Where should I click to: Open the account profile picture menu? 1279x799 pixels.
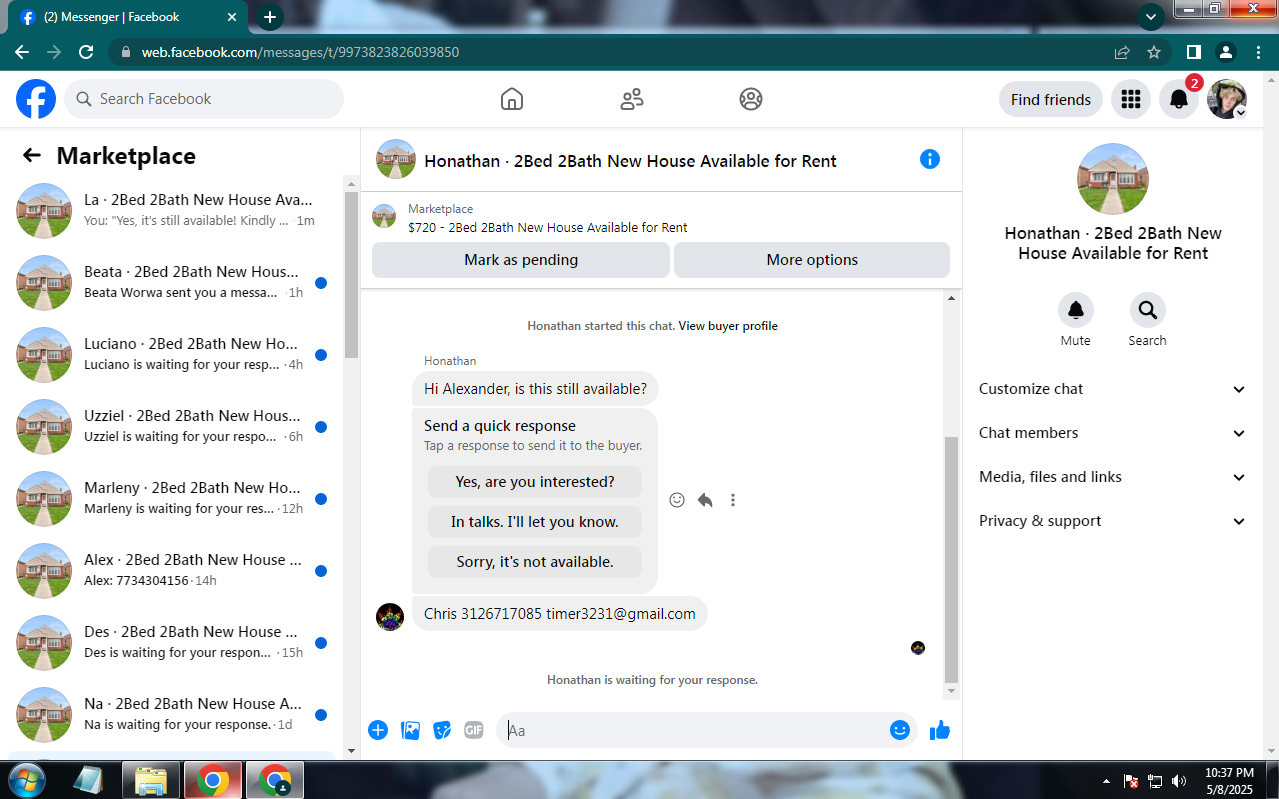1227,99
